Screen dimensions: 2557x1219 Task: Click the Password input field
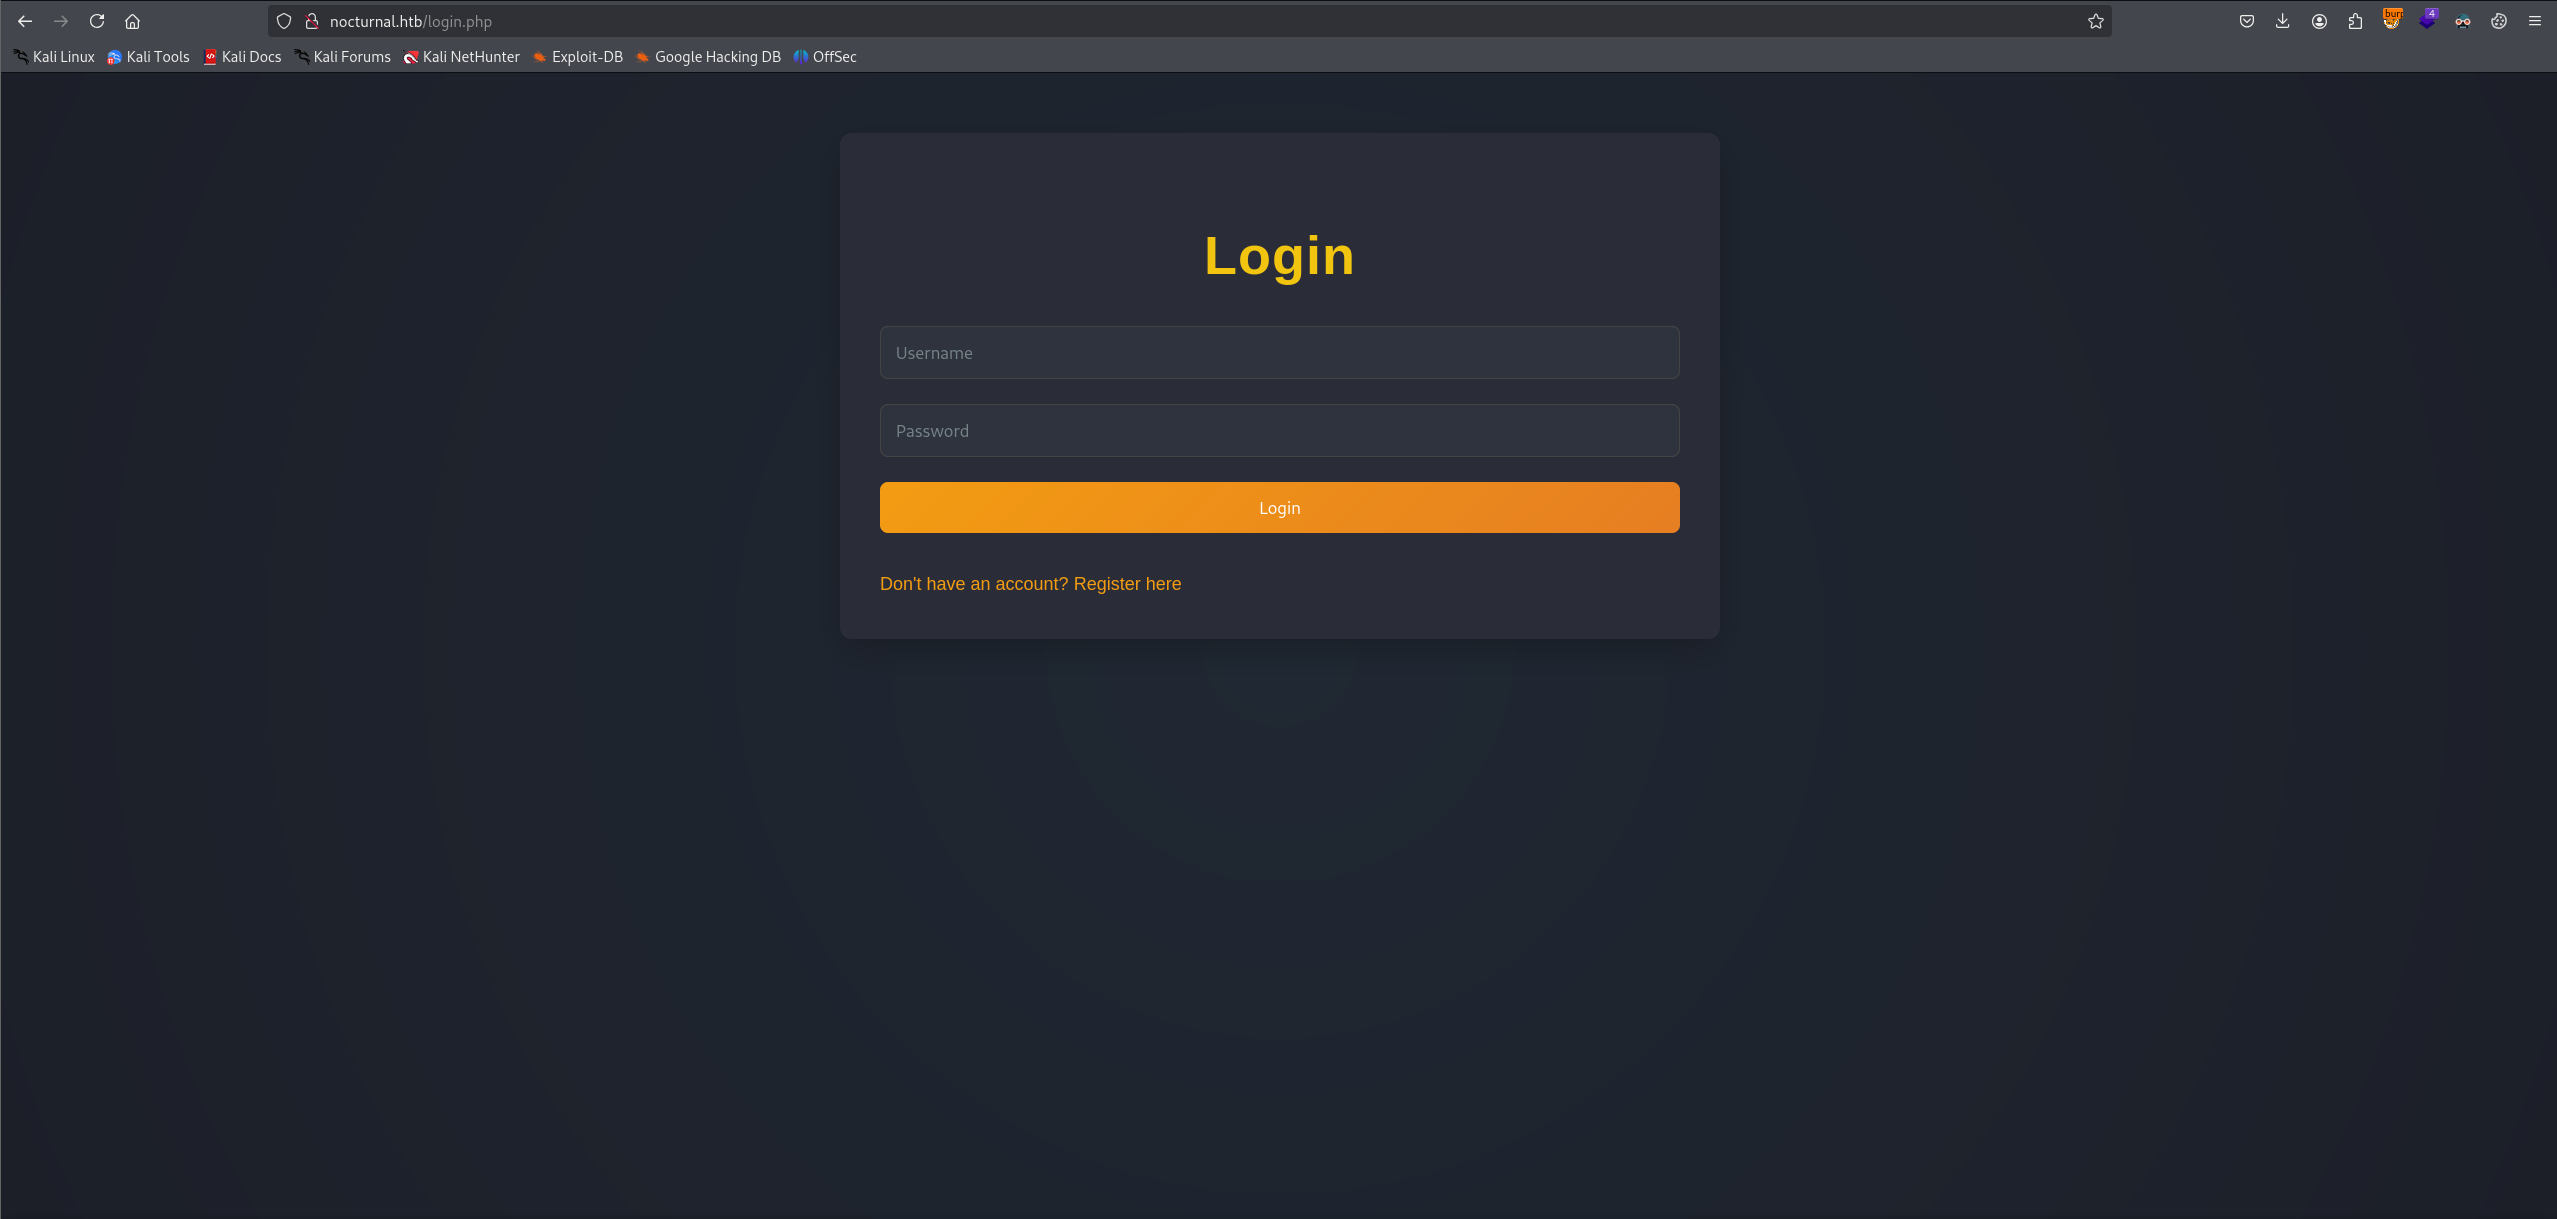tap(1279, 430)
